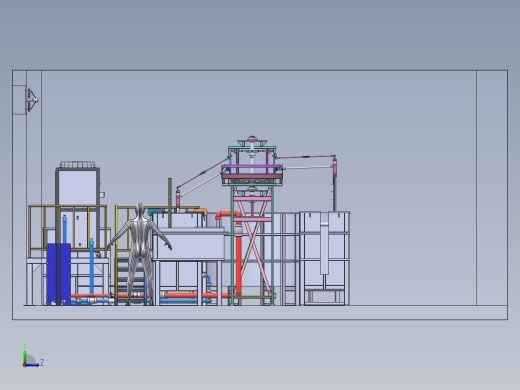This screenshot has width=520, height=390.
Task: Select the human figure mannequin
Action: coord(140,253)
